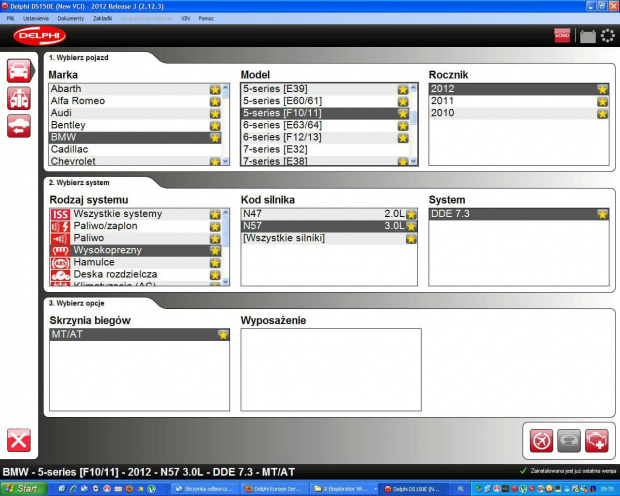
Task: Open the Dokumenty menu
Action: [71, 19]
